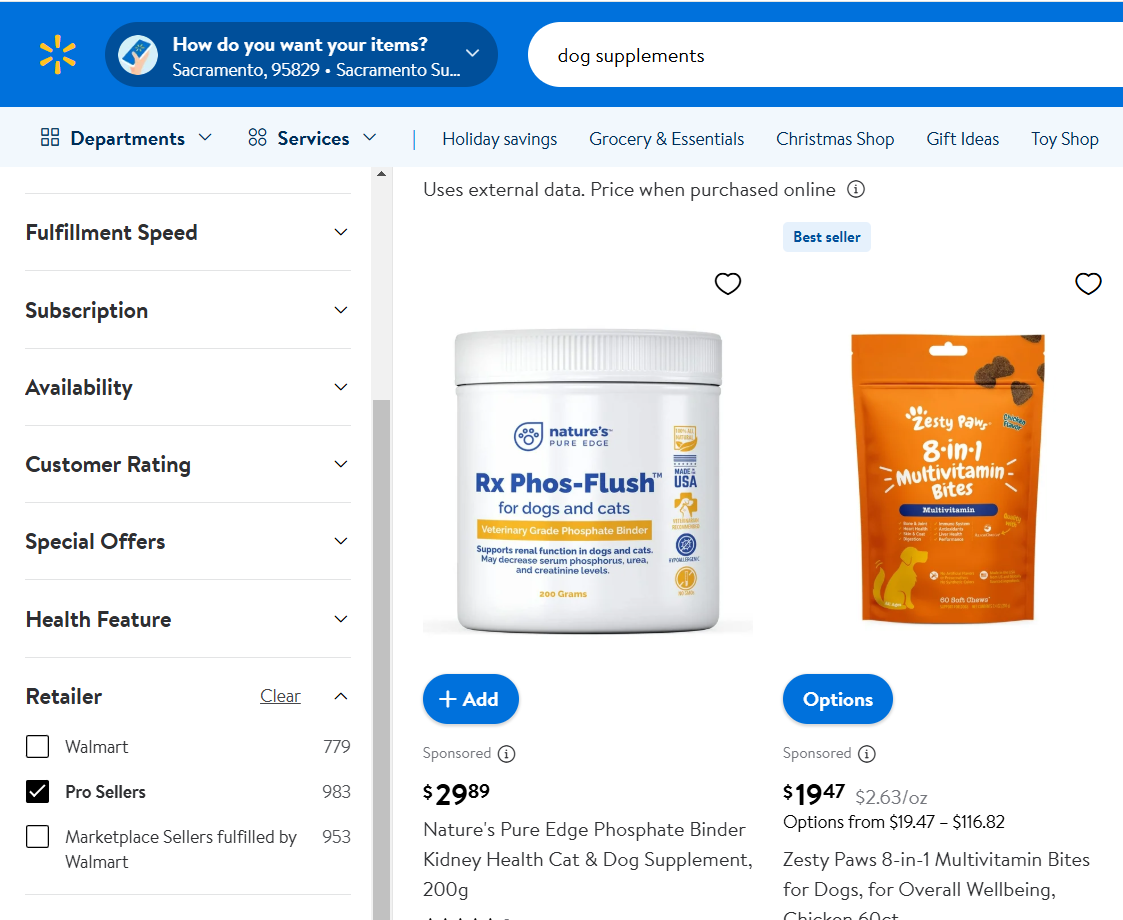This screenshot has width=1123, height=920.
Task: Expand the Fulfillment Speed filter
Action: 188,232
